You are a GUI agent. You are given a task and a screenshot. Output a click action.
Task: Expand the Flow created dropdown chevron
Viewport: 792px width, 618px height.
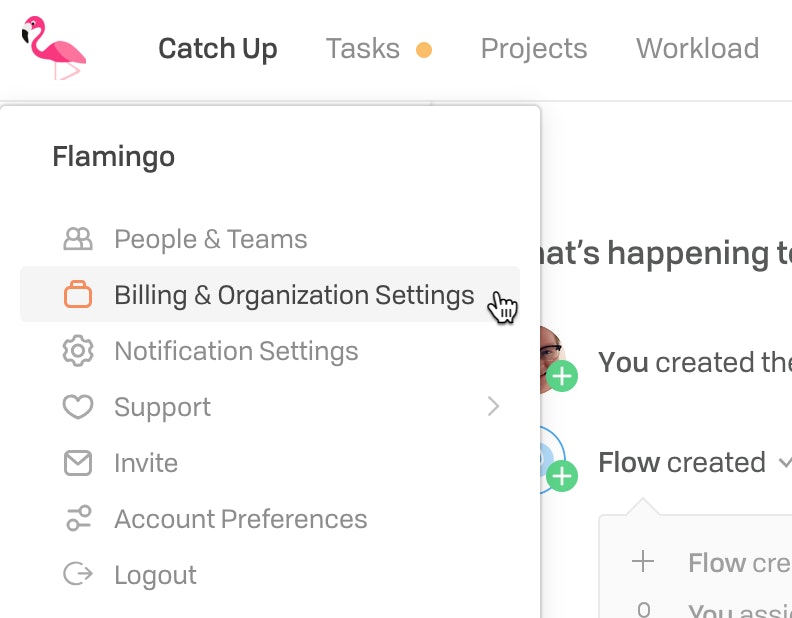pos(785,462)
